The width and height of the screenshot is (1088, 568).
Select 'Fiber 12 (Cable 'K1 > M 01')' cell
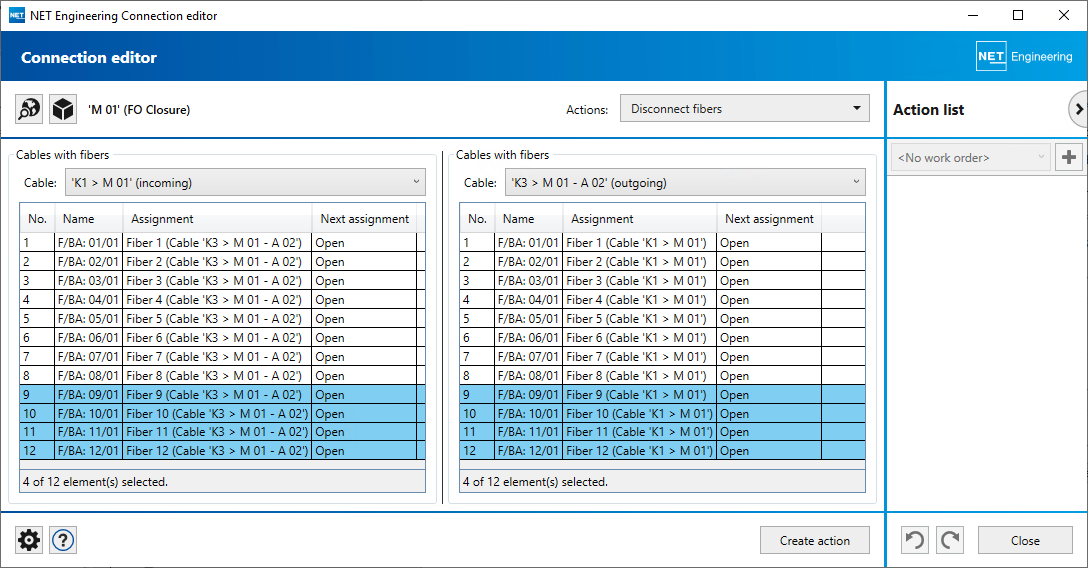[640, 450]
